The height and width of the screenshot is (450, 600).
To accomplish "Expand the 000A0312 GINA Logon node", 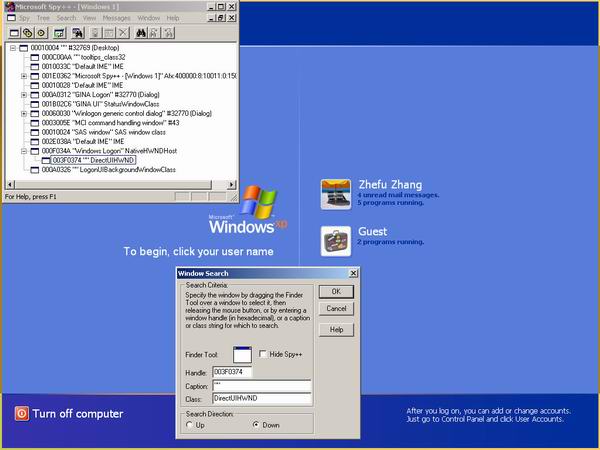I will point(24,95).
